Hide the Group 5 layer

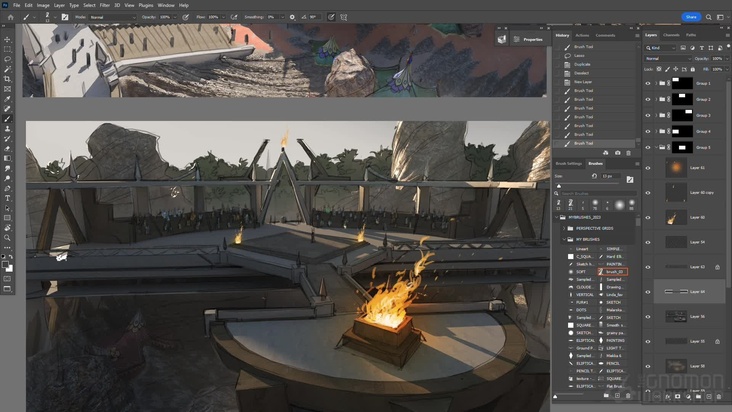point(648,147)
